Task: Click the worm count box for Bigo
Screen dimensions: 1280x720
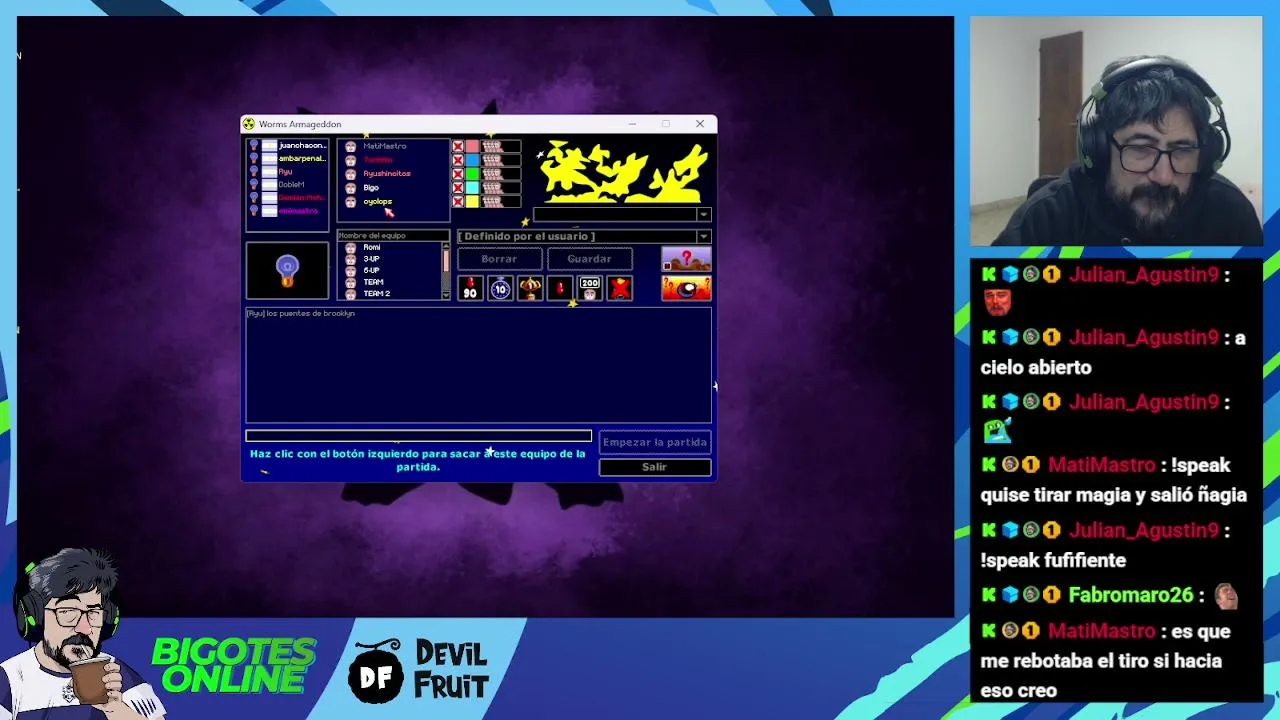Action: pyautogui.click(x=502, y=188)
